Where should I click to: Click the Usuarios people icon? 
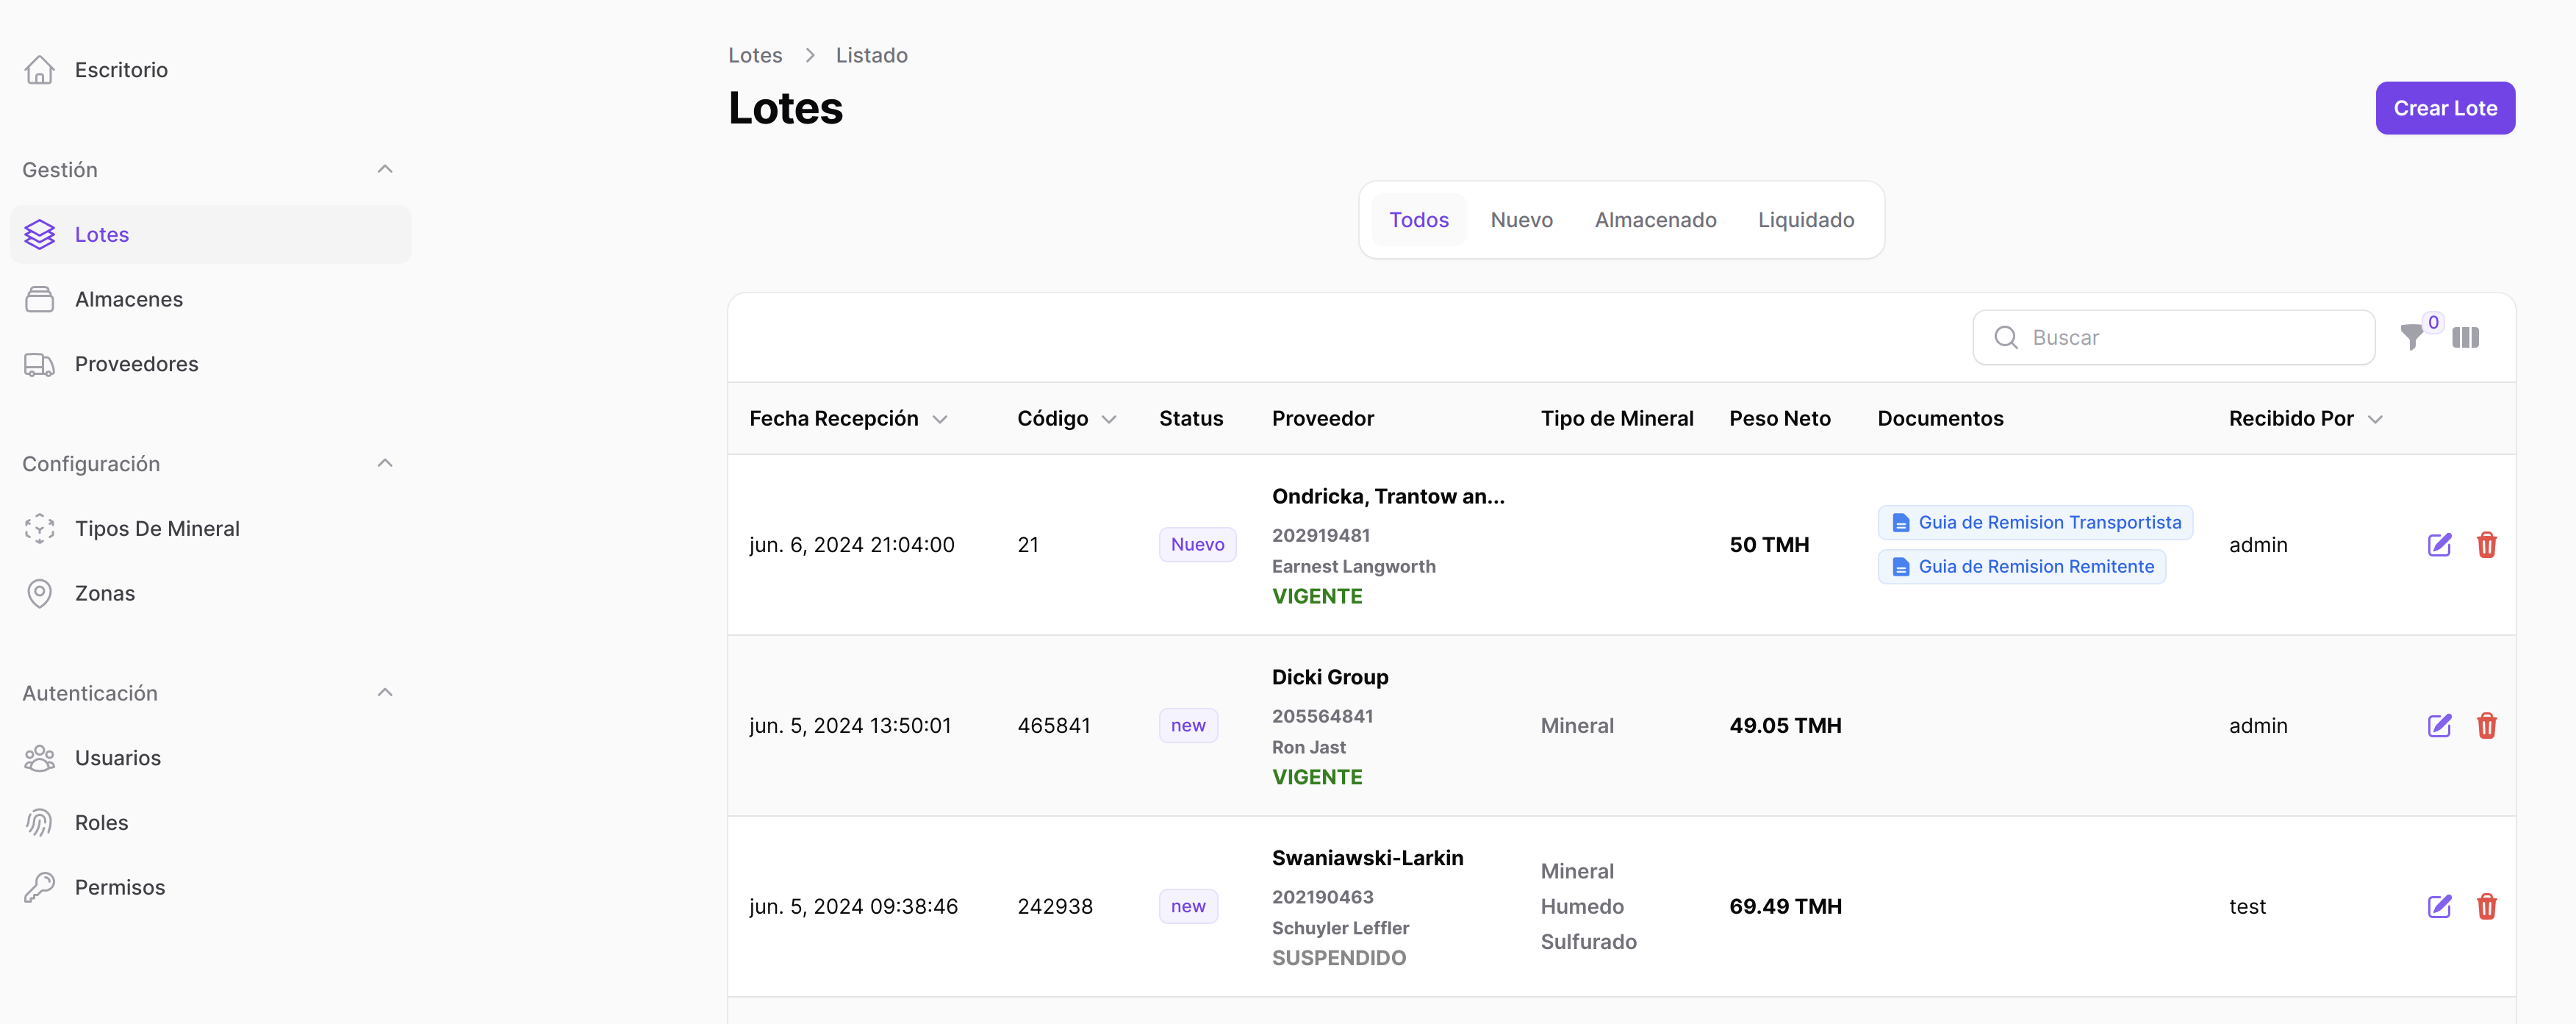(x=39, y=758)
